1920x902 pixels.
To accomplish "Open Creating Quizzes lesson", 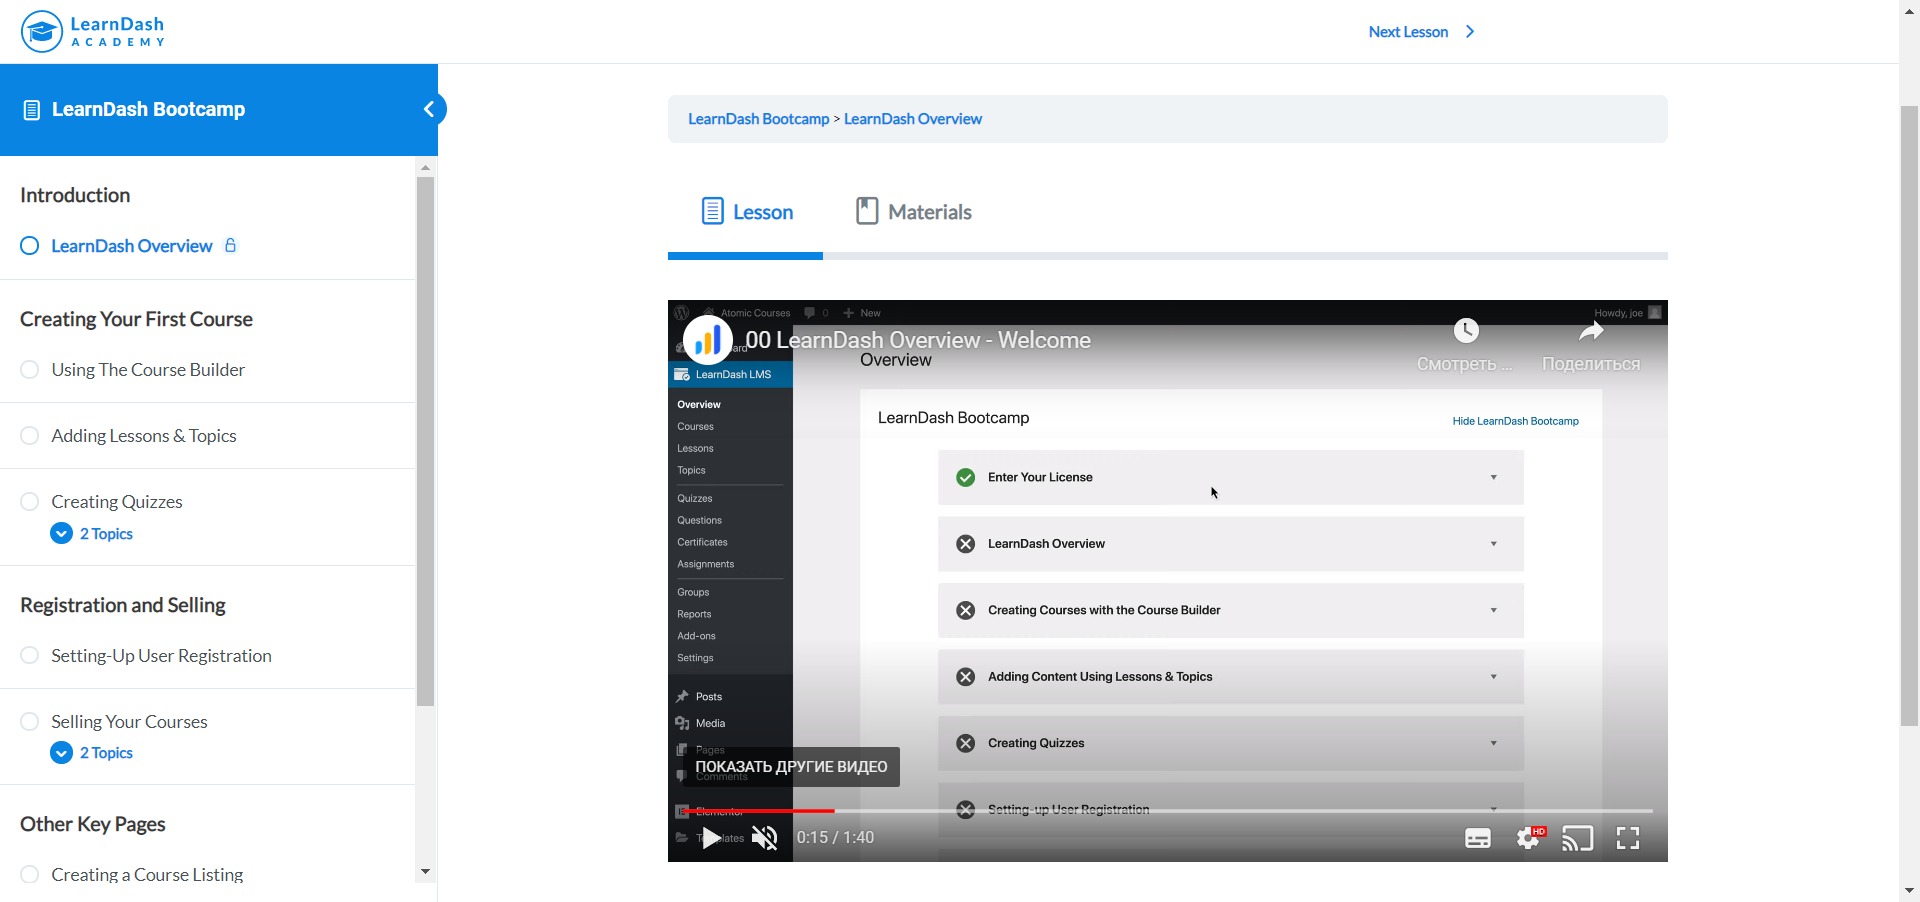I will point(117,502).
